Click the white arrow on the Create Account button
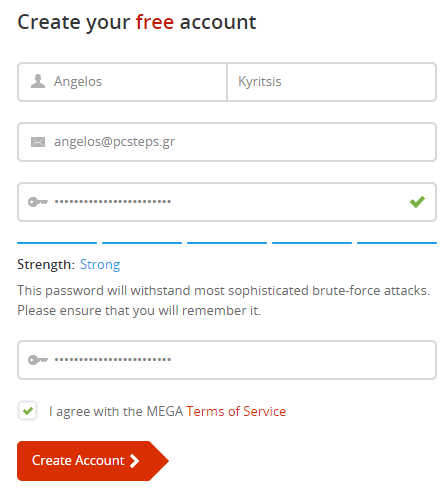This screenshot has height=488, width=447. (x=134, y=461)
